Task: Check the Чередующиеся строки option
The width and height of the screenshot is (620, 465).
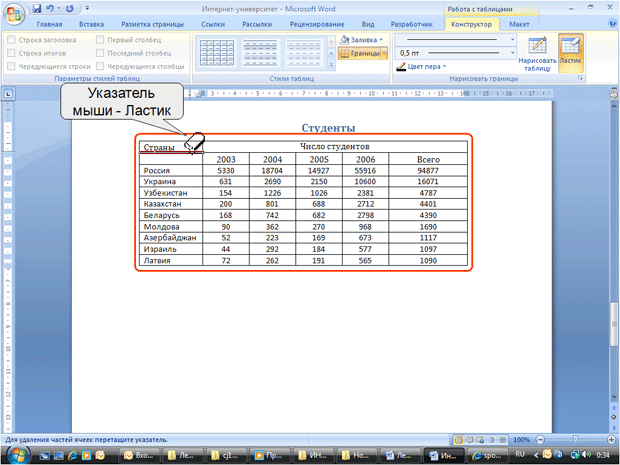Action: [x=11, y=66]
